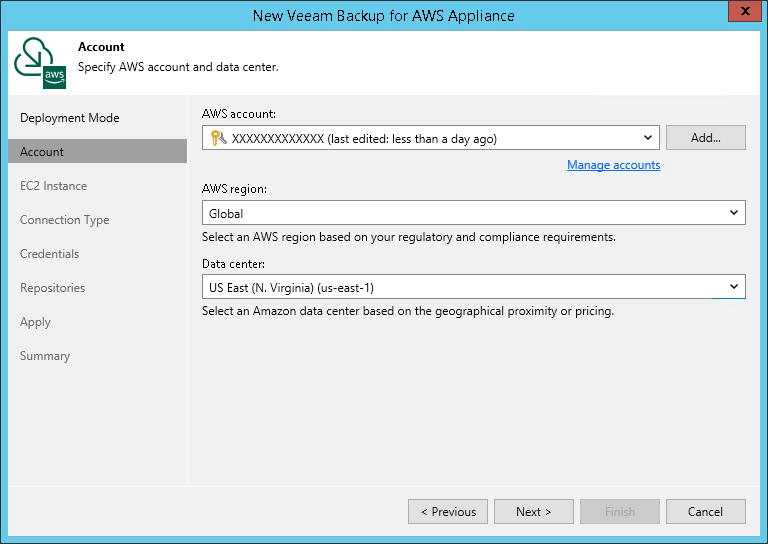Open the Manage accounts link
Viewport: 768px width, 544px height.
pyautogui.click(x=613, y=165)
